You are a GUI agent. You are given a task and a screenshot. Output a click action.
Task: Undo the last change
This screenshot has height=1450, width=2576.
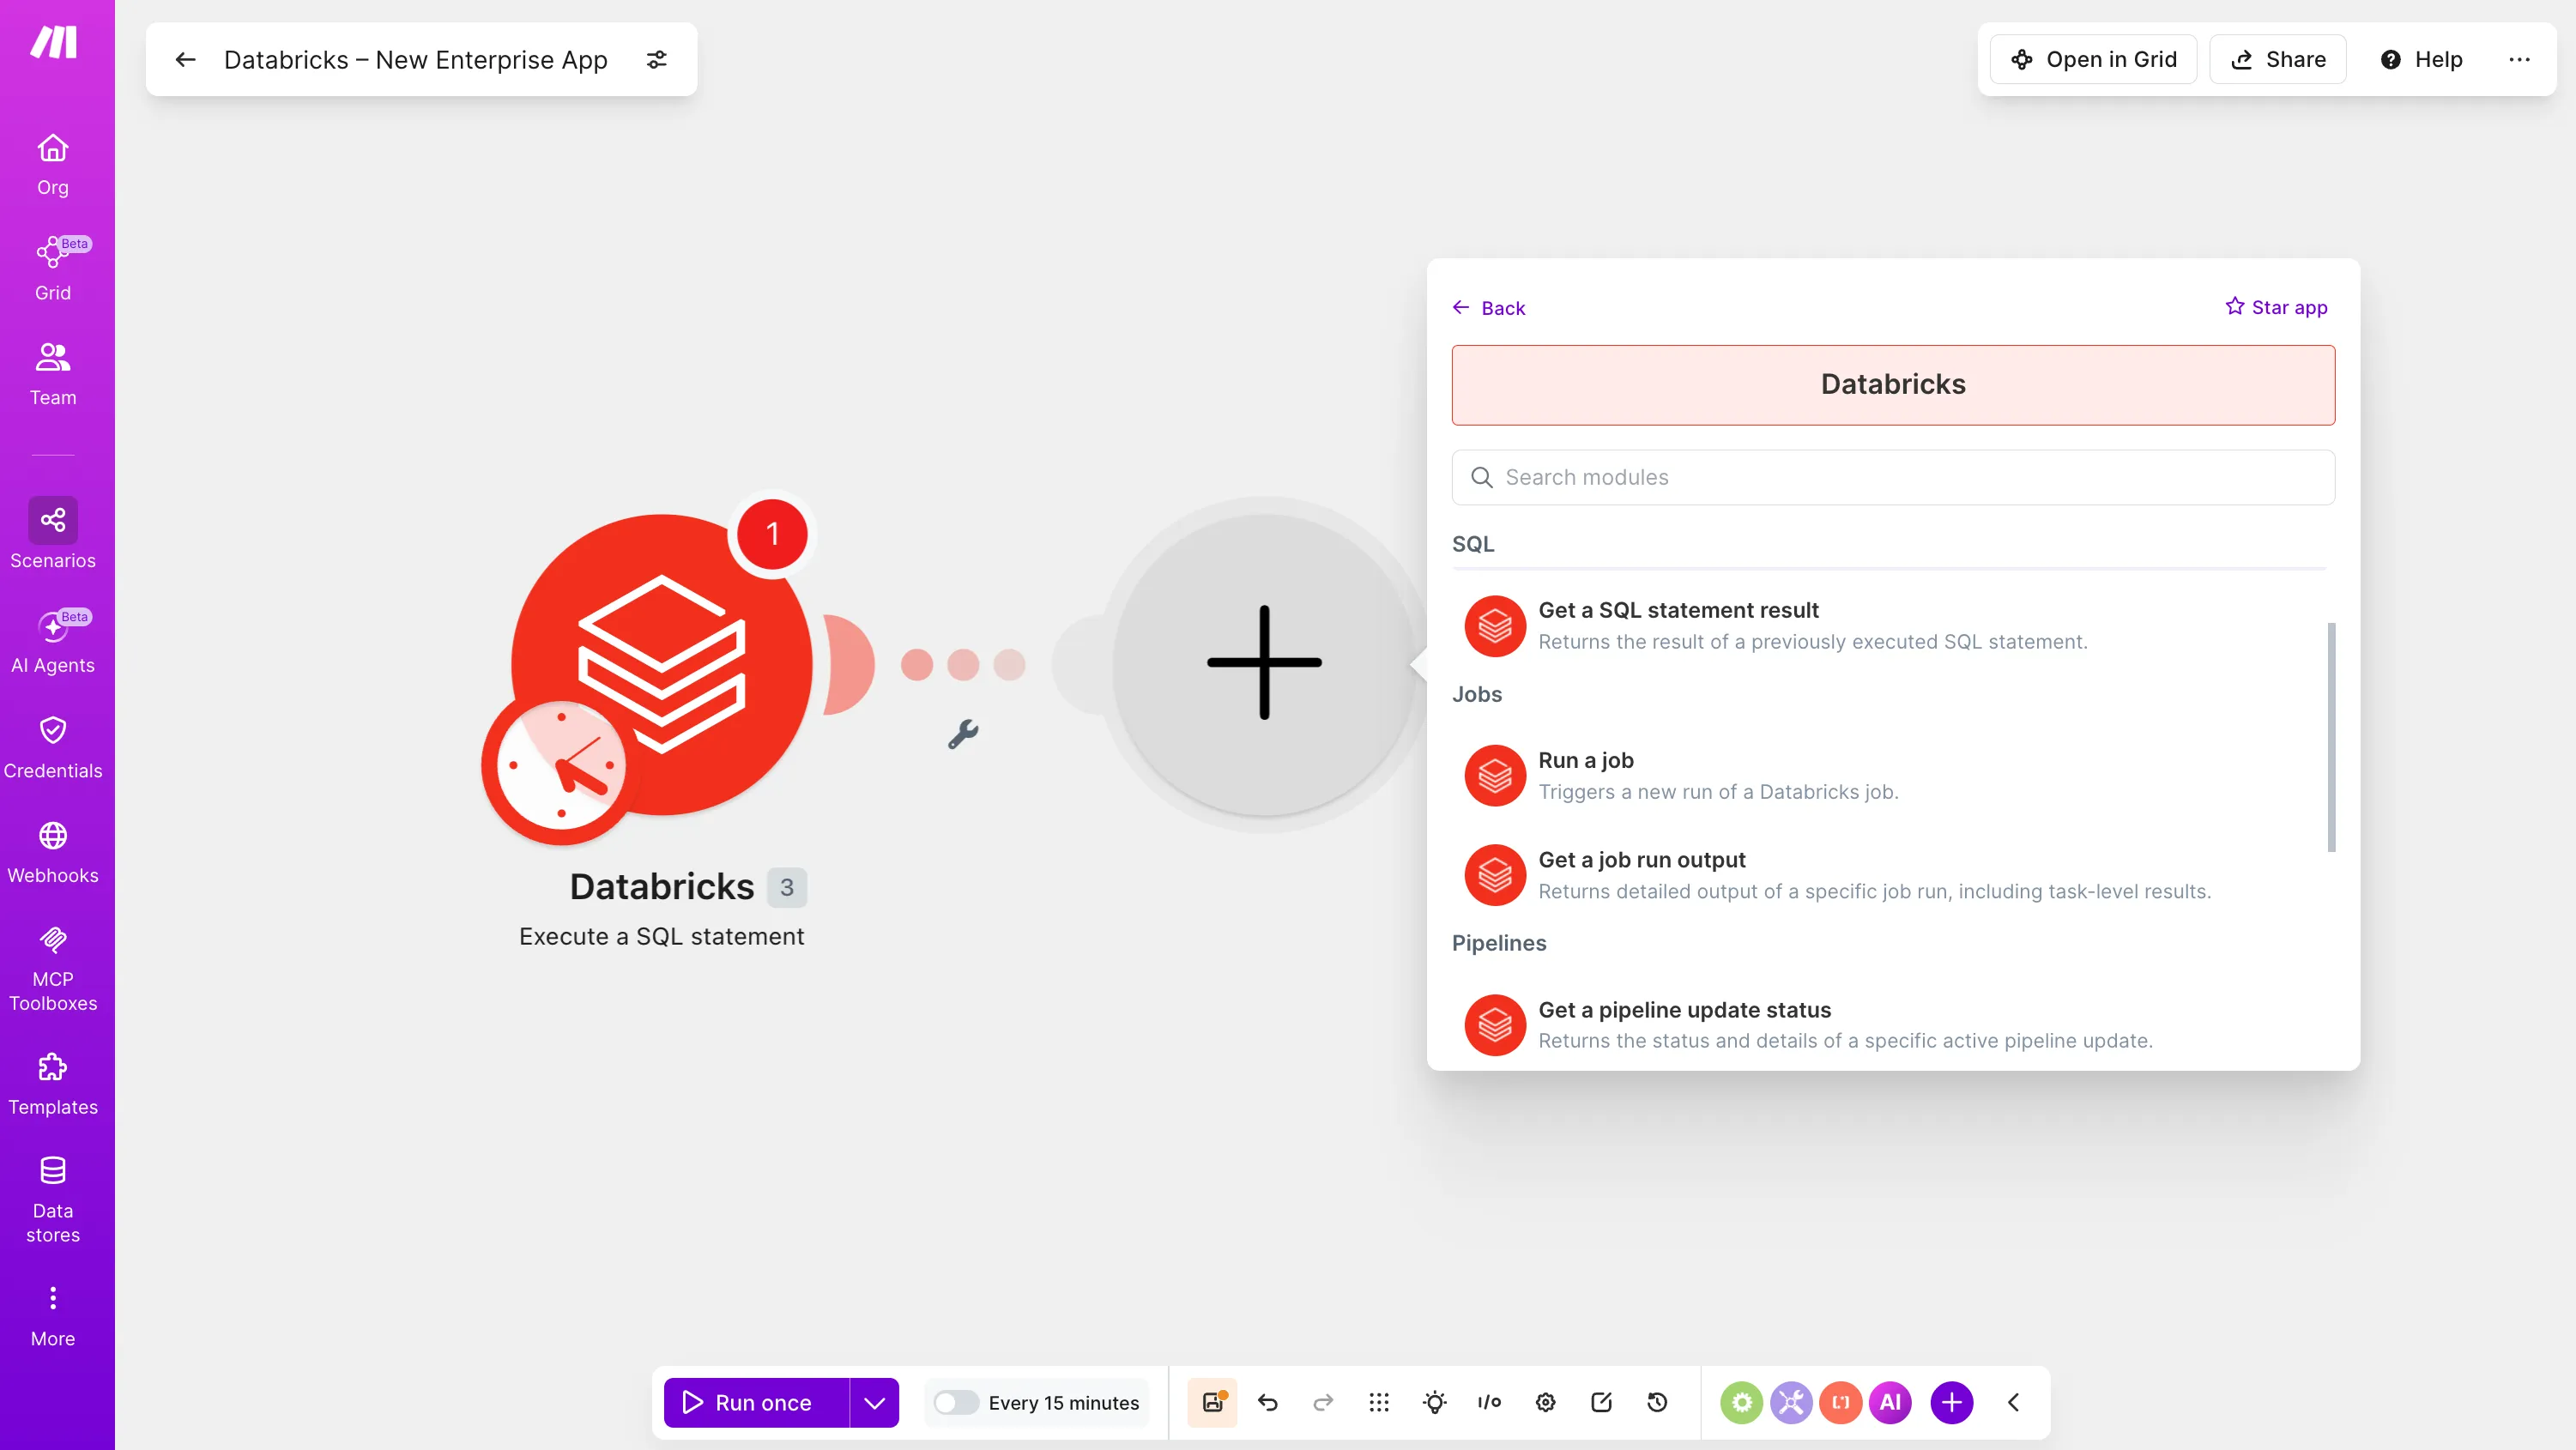coord(1267,1403)
